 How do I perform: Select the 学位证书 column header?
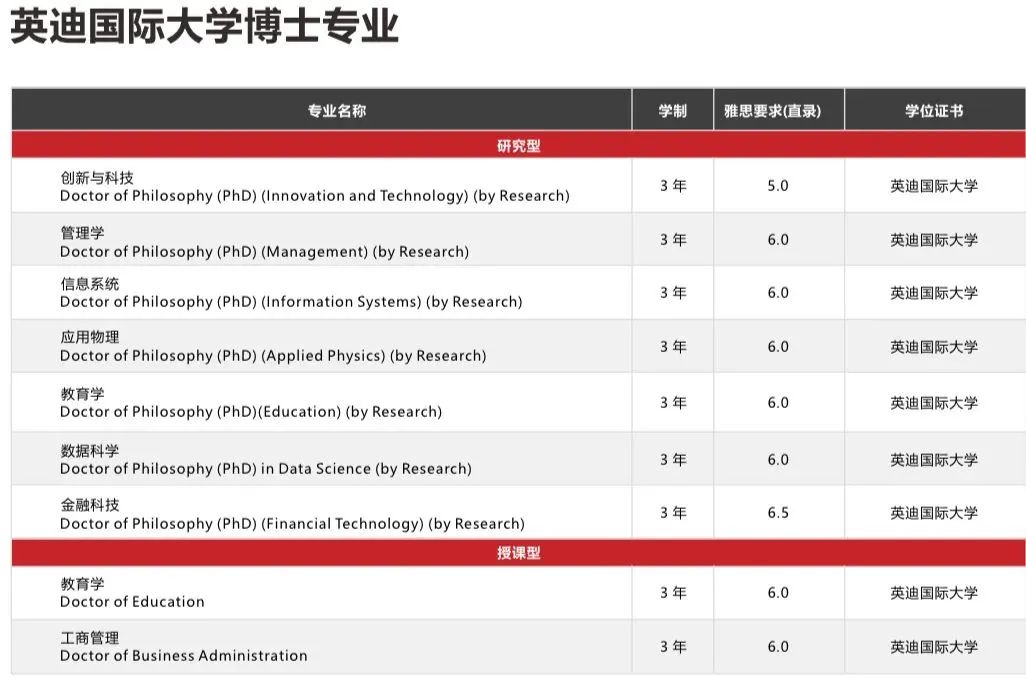(934, 111)
